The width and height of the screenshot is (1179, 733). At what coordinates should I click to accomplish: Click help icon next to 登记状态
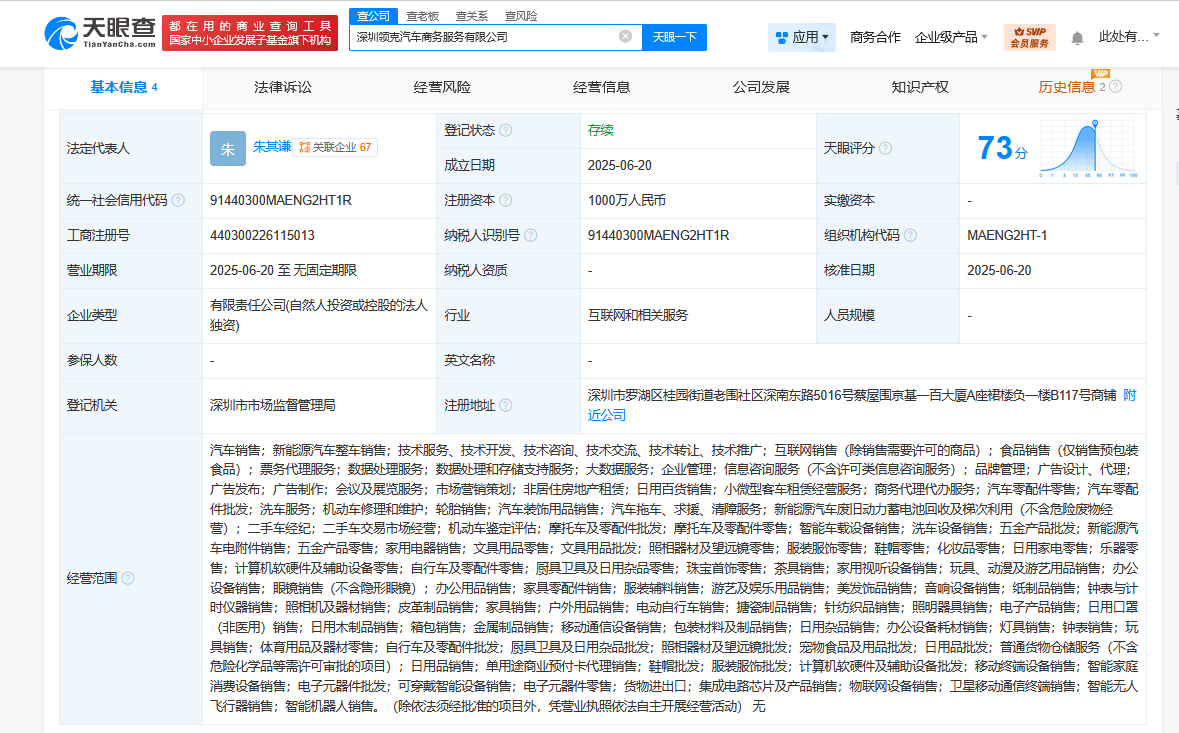[505, 130]
